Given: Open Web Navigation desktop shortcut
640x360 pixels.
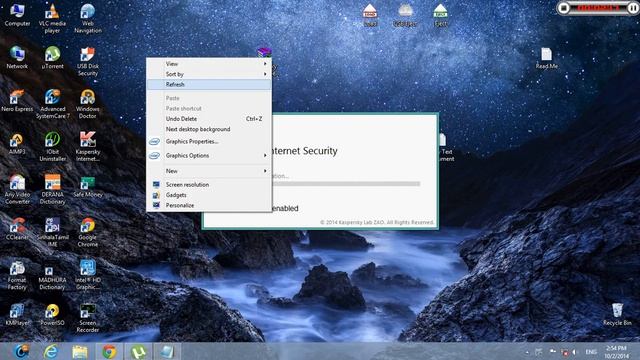Looking at the screenshot, I should click(88, 18).
